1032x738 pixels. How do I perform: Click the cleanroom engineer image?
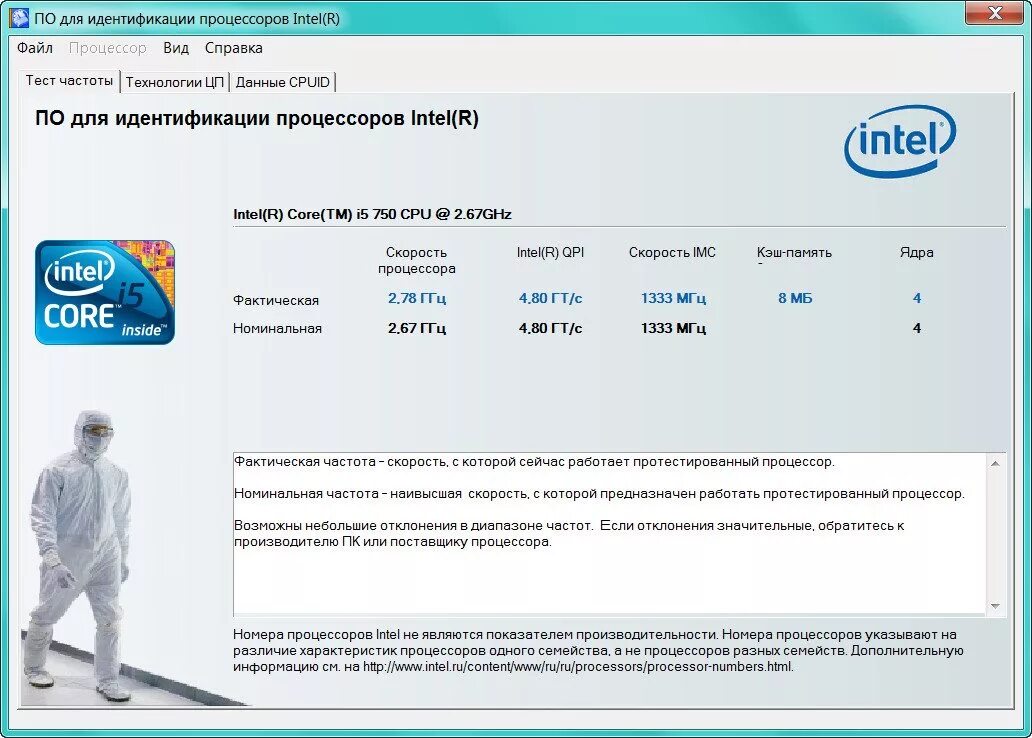(x=82, y=556)
